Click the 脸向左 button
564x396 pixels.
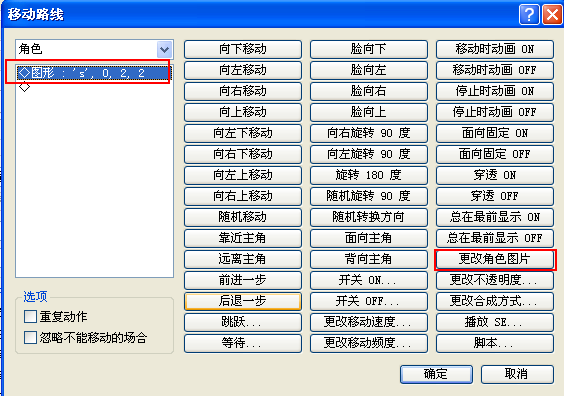[x=369, y=70]
